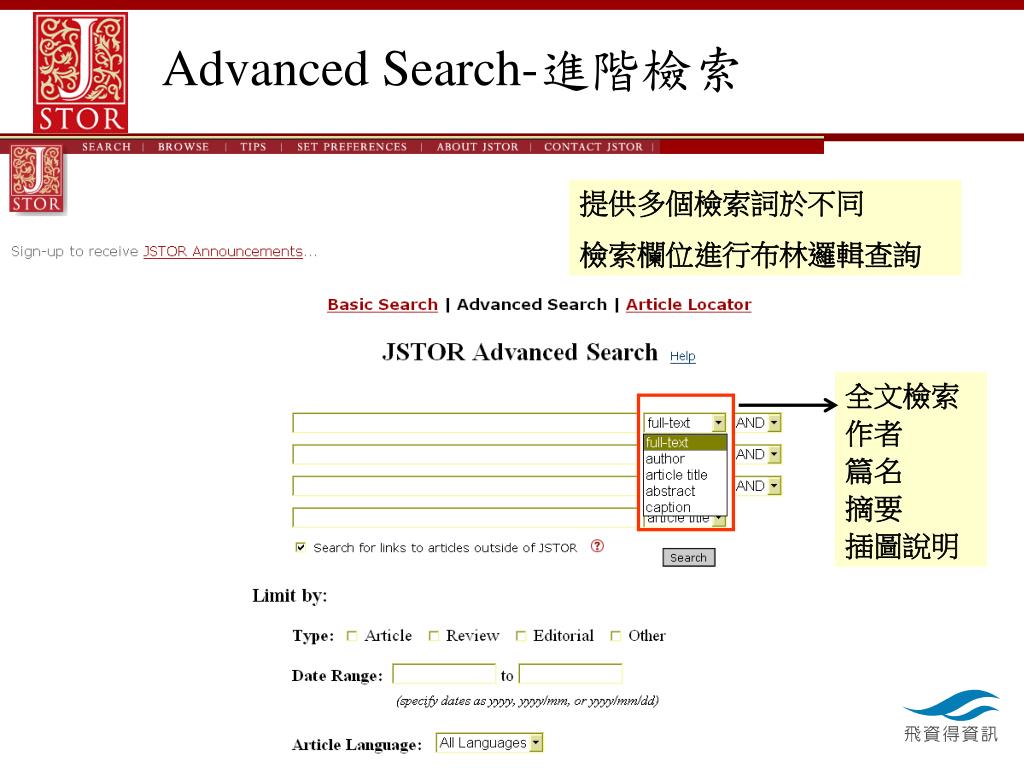Check the Other type checkbox
Viewport: 1024px width, 768px height.
coord(615,635)
